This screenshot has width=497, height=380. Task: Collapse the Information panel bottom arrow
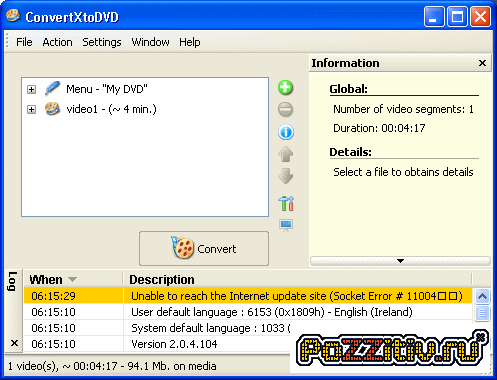tap(400, 261)
